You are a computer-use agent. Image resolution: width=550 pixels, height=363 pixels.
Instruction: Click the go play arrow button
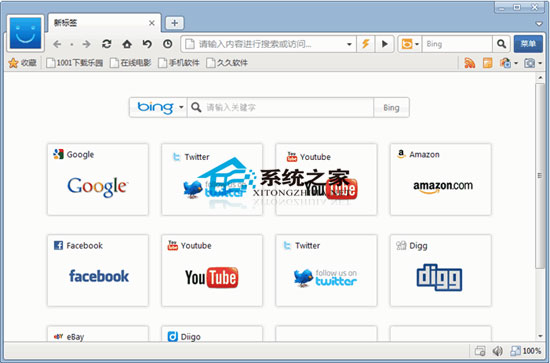click(384, 44)
